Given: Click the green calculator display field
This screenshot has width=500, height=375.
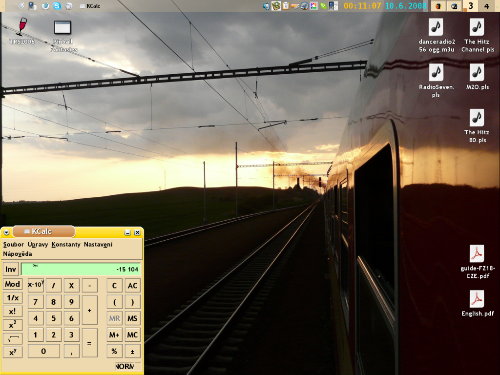Looking at the screenshot, I should (x=81, y=269).
